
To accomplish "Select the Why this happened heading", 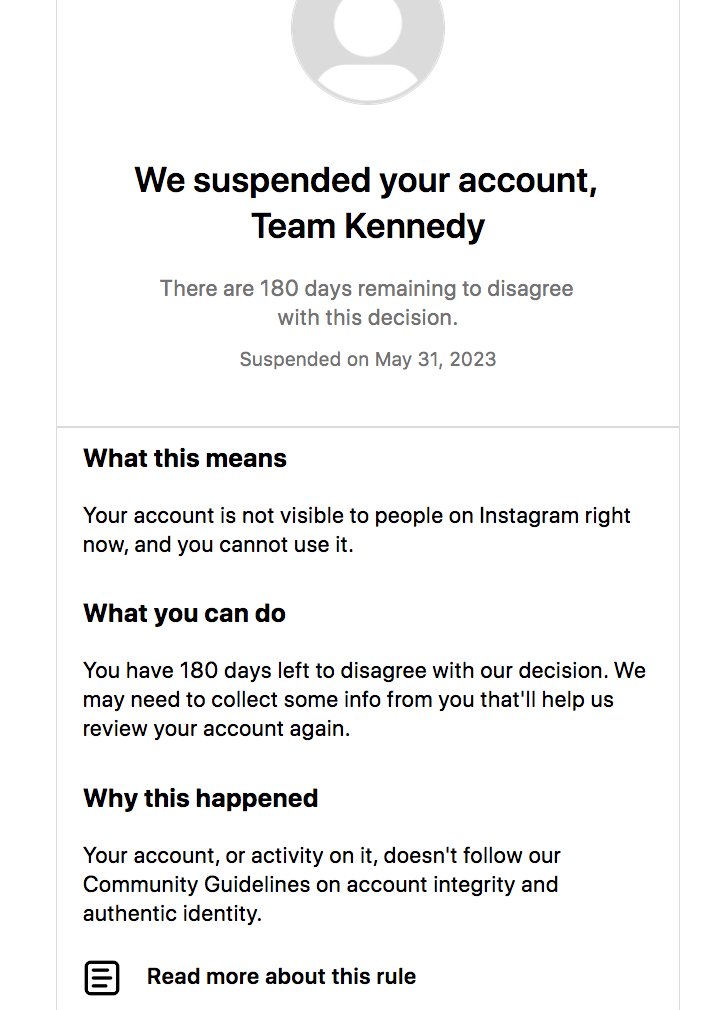I will [x=200, y=798].
